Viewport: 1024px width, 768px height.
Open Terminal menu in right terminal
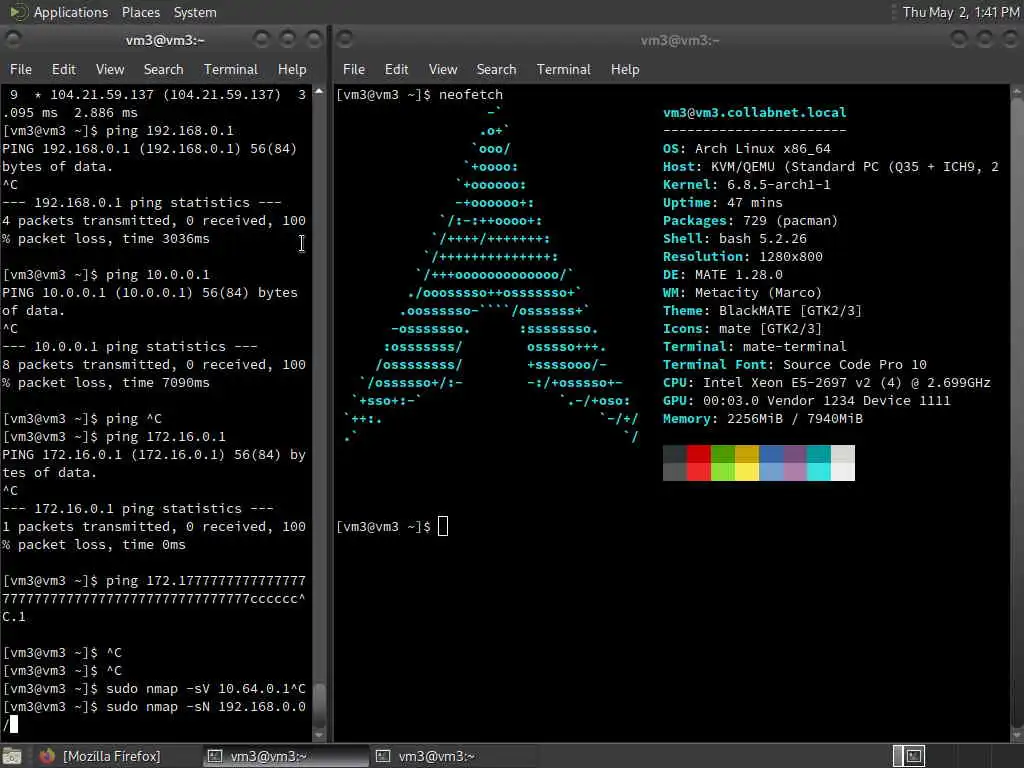click(x=564, y=69)
